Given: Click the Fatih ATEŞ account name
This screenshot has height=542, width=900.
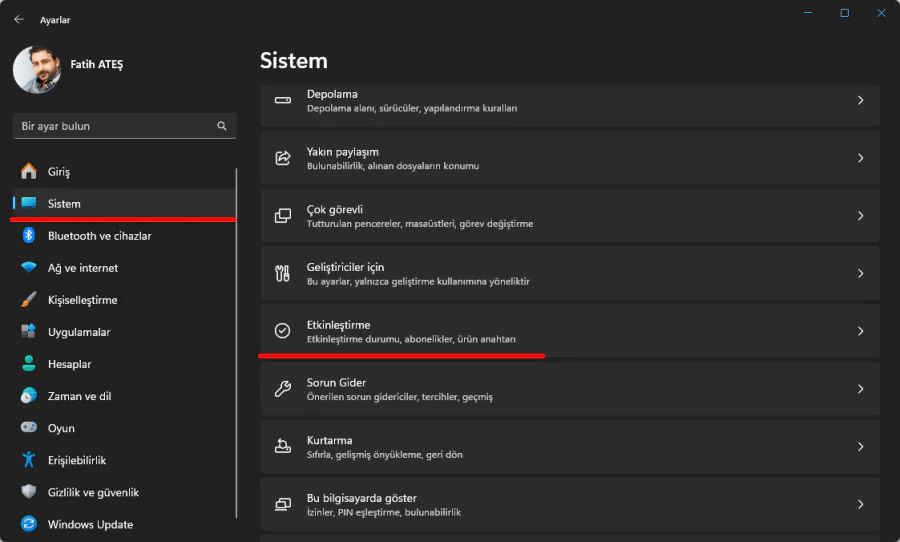Looking at the screenshot, I should pos(96,64).
